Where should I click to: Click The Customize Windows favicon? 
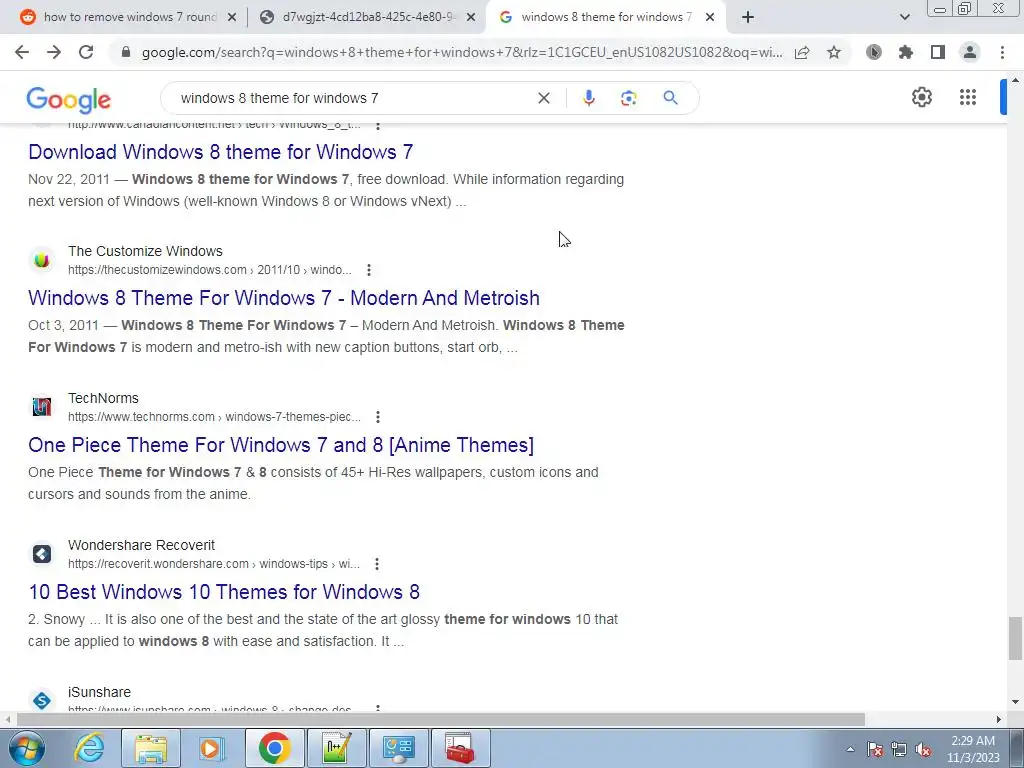(x=42, y=260)
